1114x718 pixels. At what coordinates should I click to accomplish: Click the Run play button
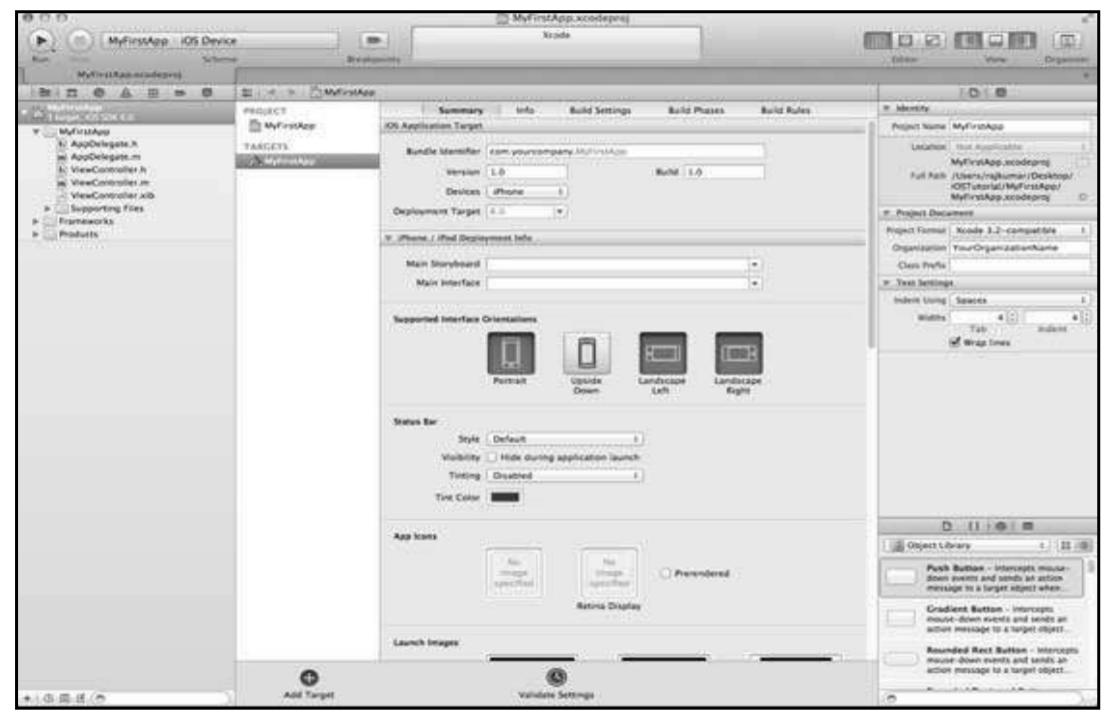41,40
